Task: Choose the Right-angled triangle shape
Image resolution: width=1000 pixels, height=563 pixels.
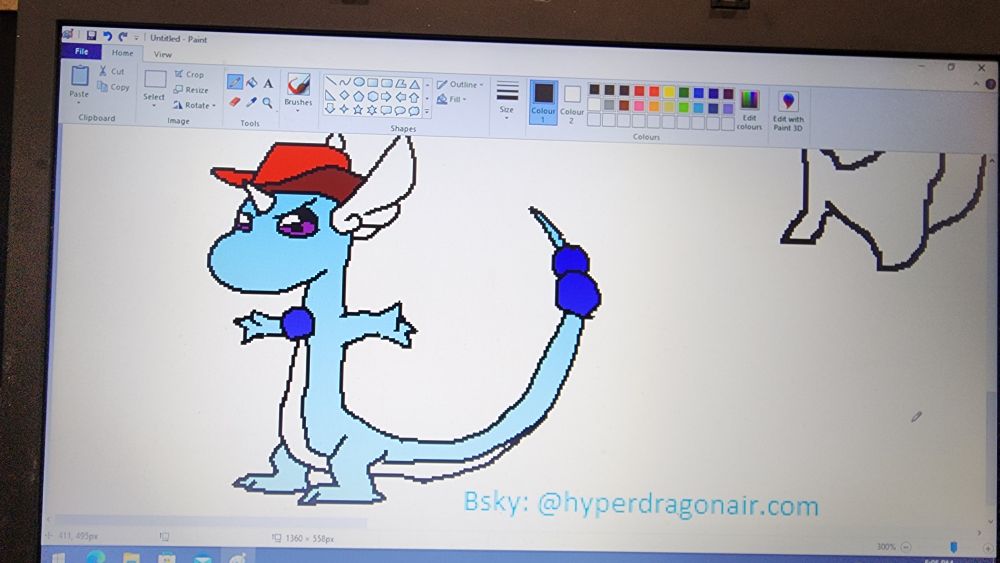Action: [x=330, y=96]
